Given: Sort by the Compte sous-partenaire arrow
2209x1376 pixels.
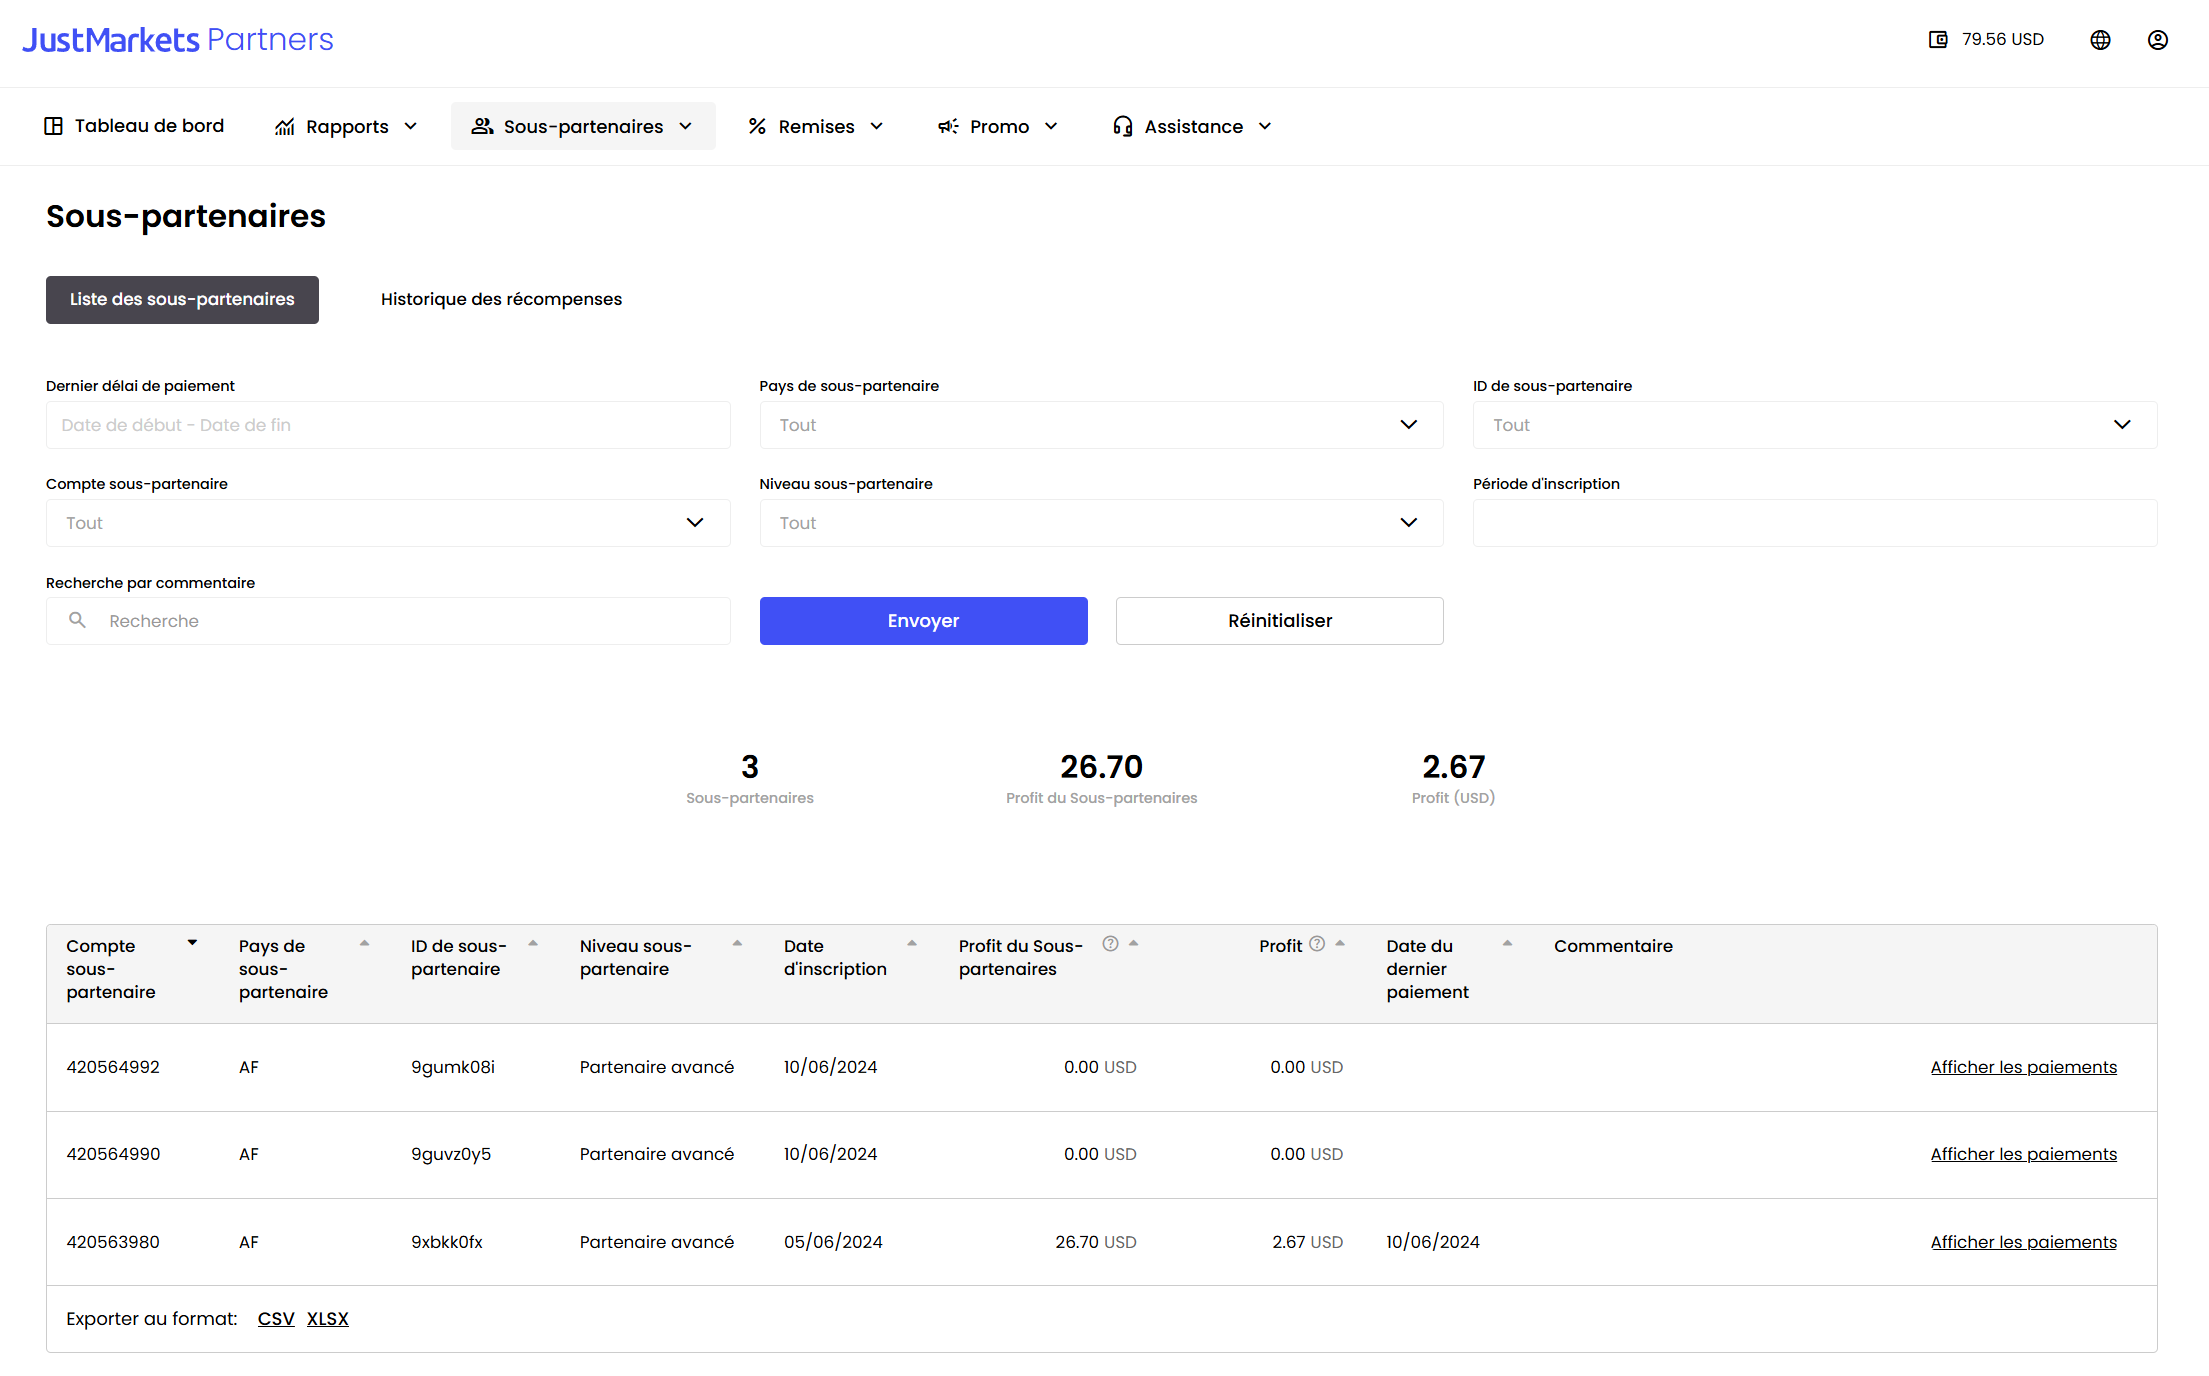Looking at the screenshot, I should click(192, 943).
